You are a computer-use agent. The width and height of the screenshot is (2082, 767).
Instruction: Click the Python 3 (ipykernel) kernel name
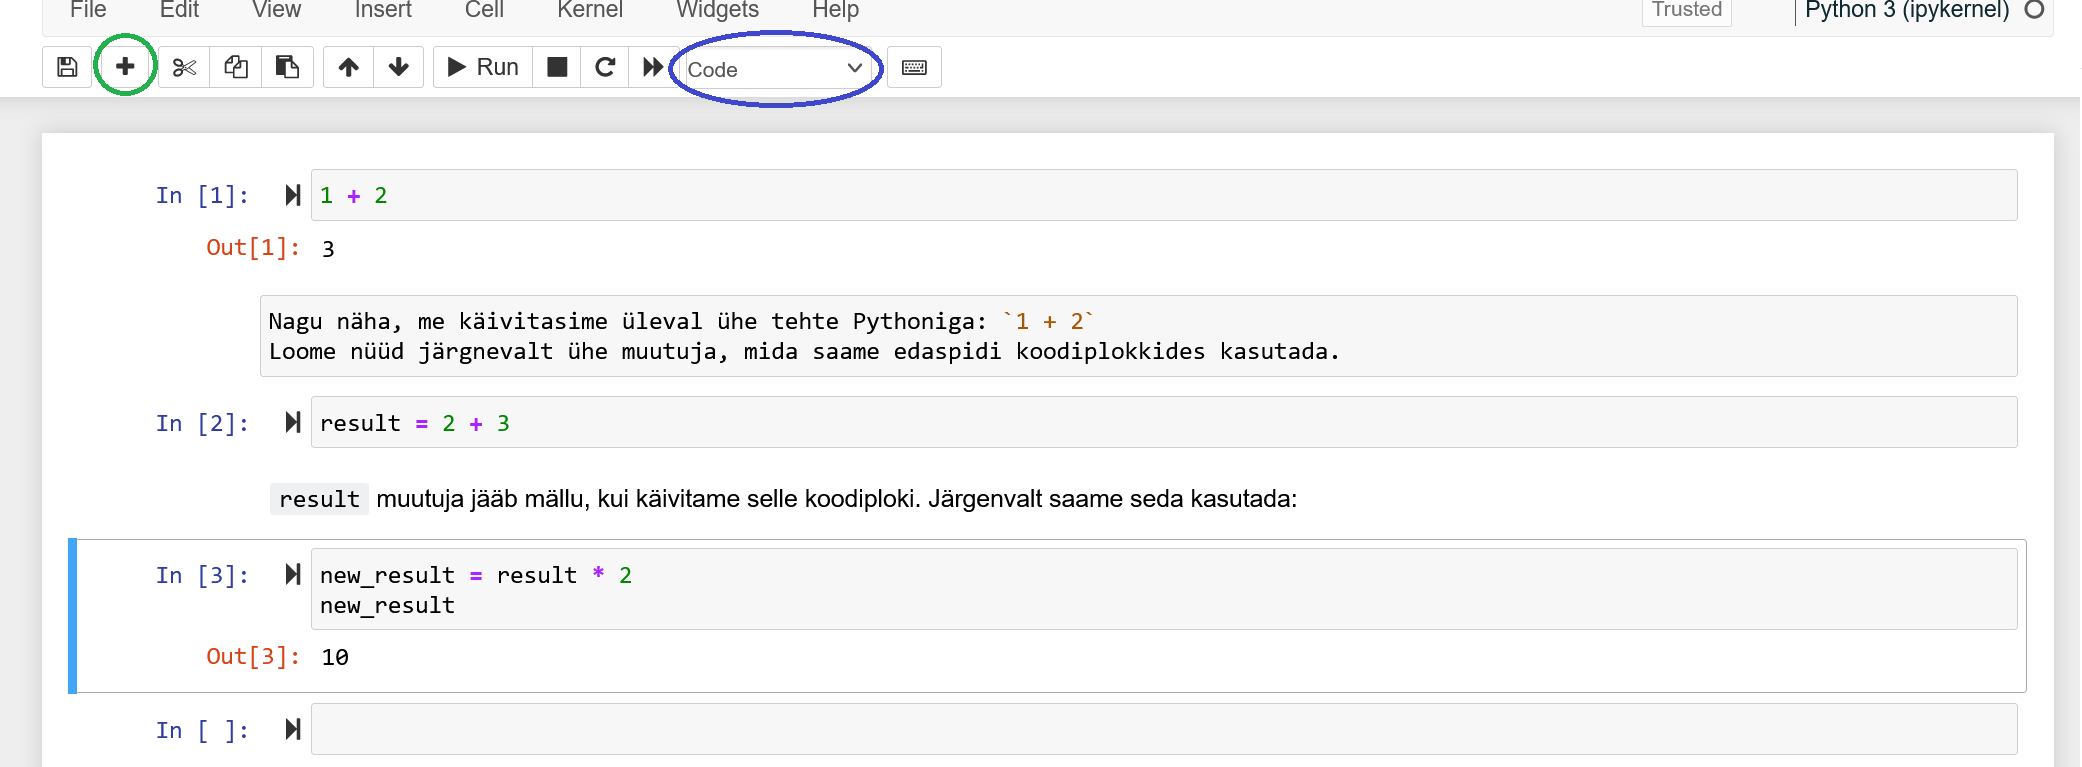(1906, 10)
